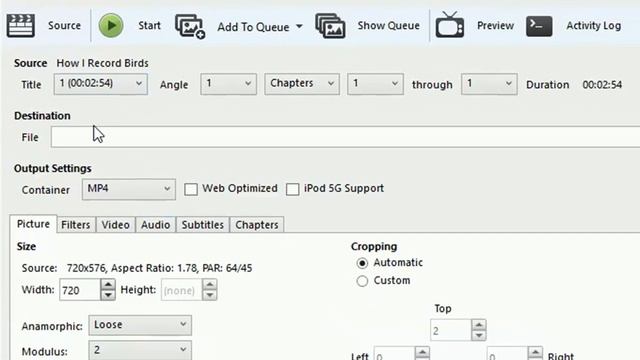Switch to the Filters tab
This screenshot has width=640, height=360.
coord(76,224)
